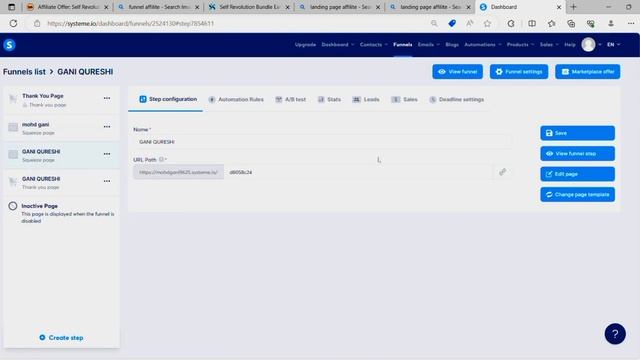640x360 pixels.
Task: Switch to Automation Rules tab
Action: 236,99
